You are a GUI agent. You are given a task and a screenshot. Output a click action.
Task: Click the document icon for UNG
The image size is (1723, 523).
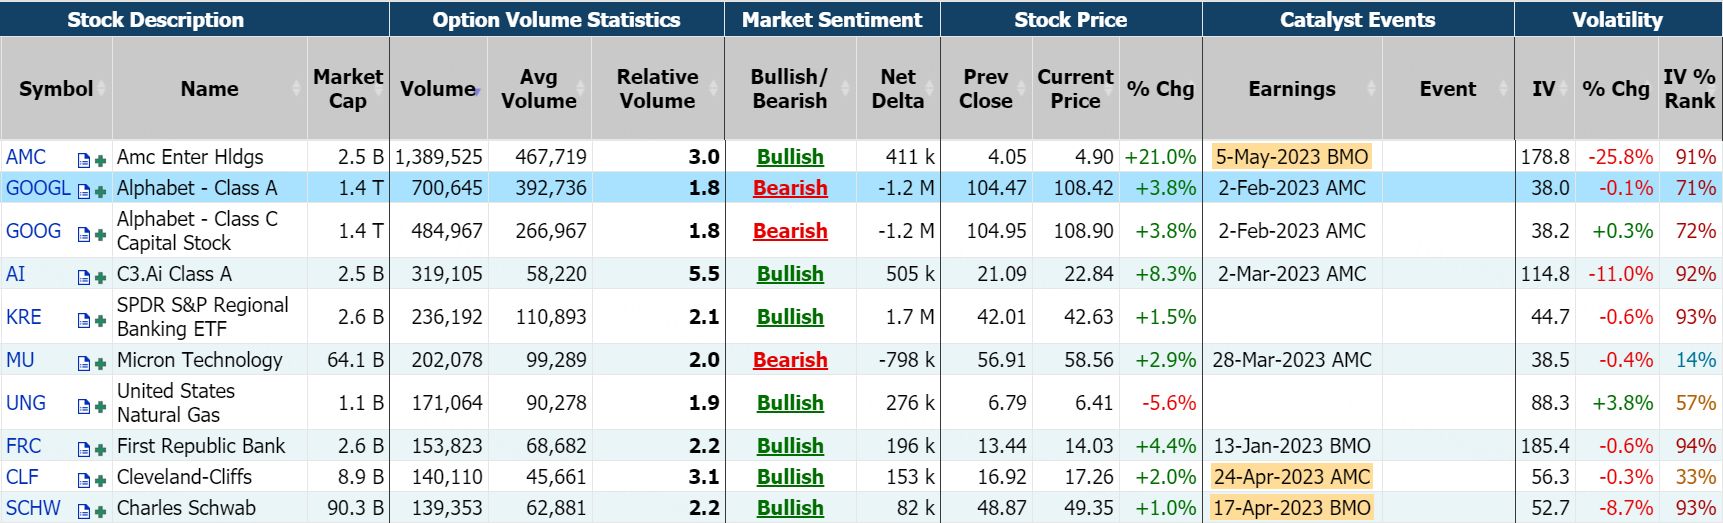84,406
